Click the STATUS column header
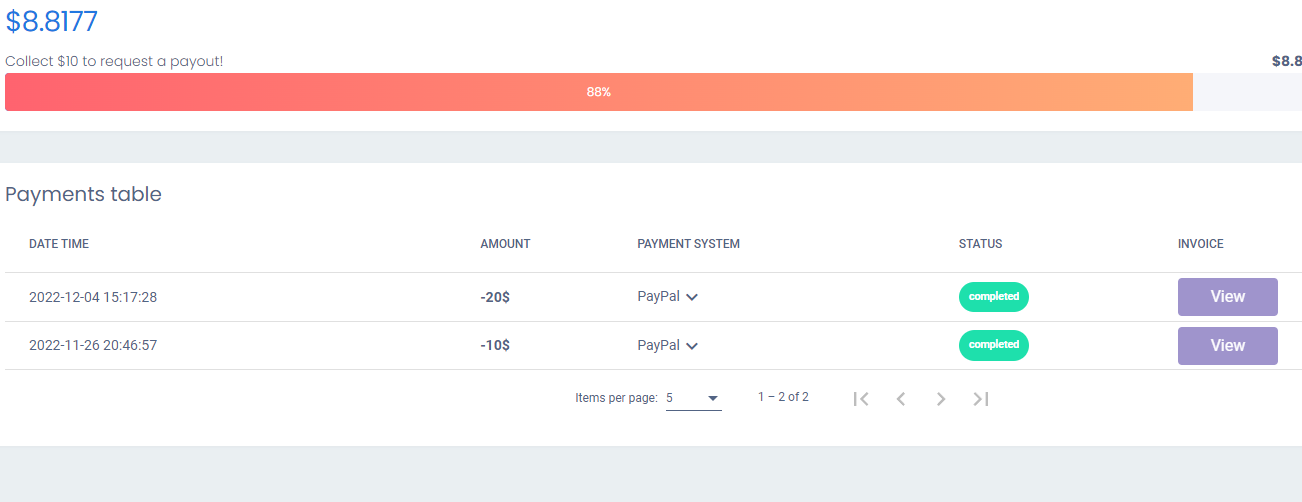 (980, 244)
